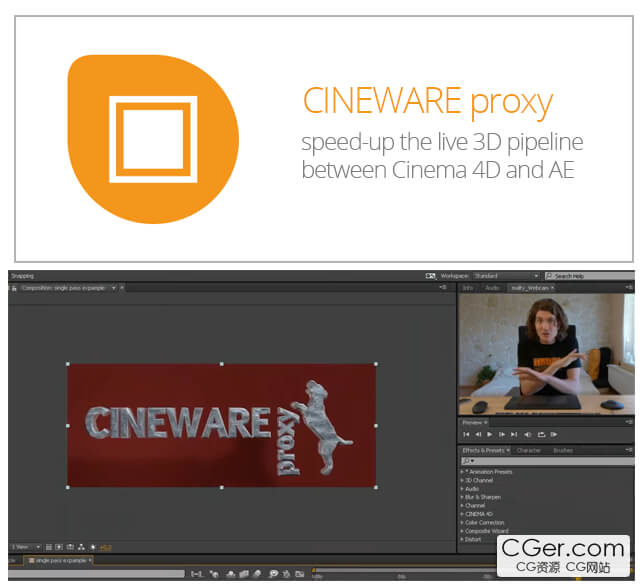Jump to first frame in Preview panel
Screen dimensions: 640x587
pyautogui.click(x=466, y=434)
